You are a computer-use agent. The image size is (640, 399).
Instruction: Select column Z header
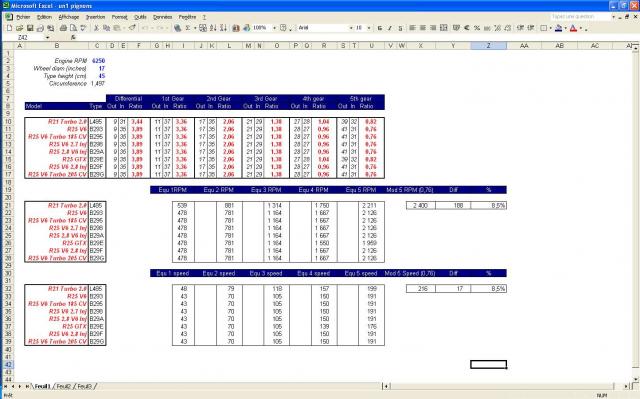pyautogui.click(x=489, y=46)
